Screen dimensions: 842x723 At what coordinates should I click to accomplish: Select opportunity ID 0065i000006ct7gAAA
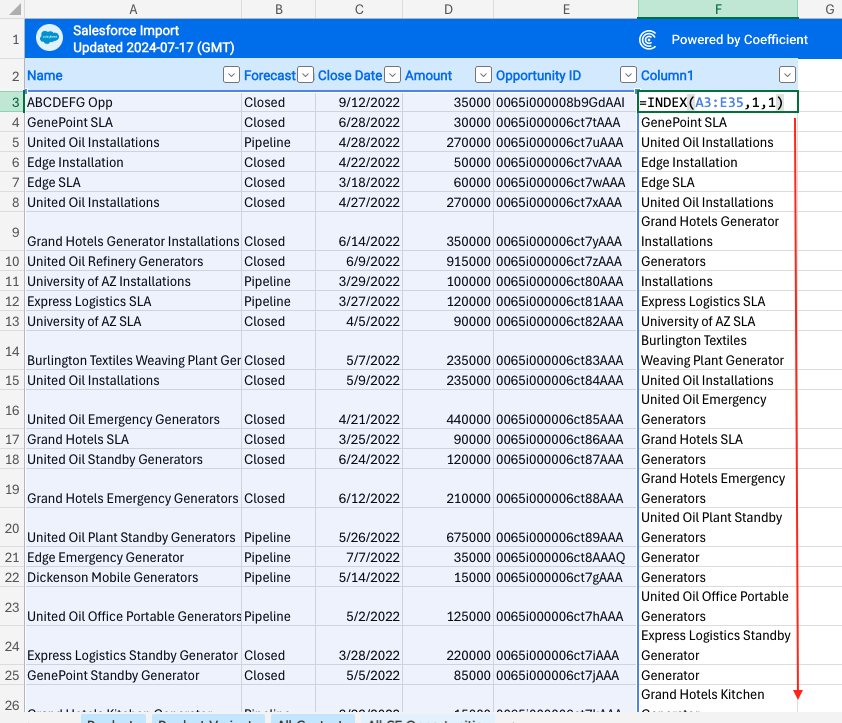pyautogui.click(x=565, y=577)
